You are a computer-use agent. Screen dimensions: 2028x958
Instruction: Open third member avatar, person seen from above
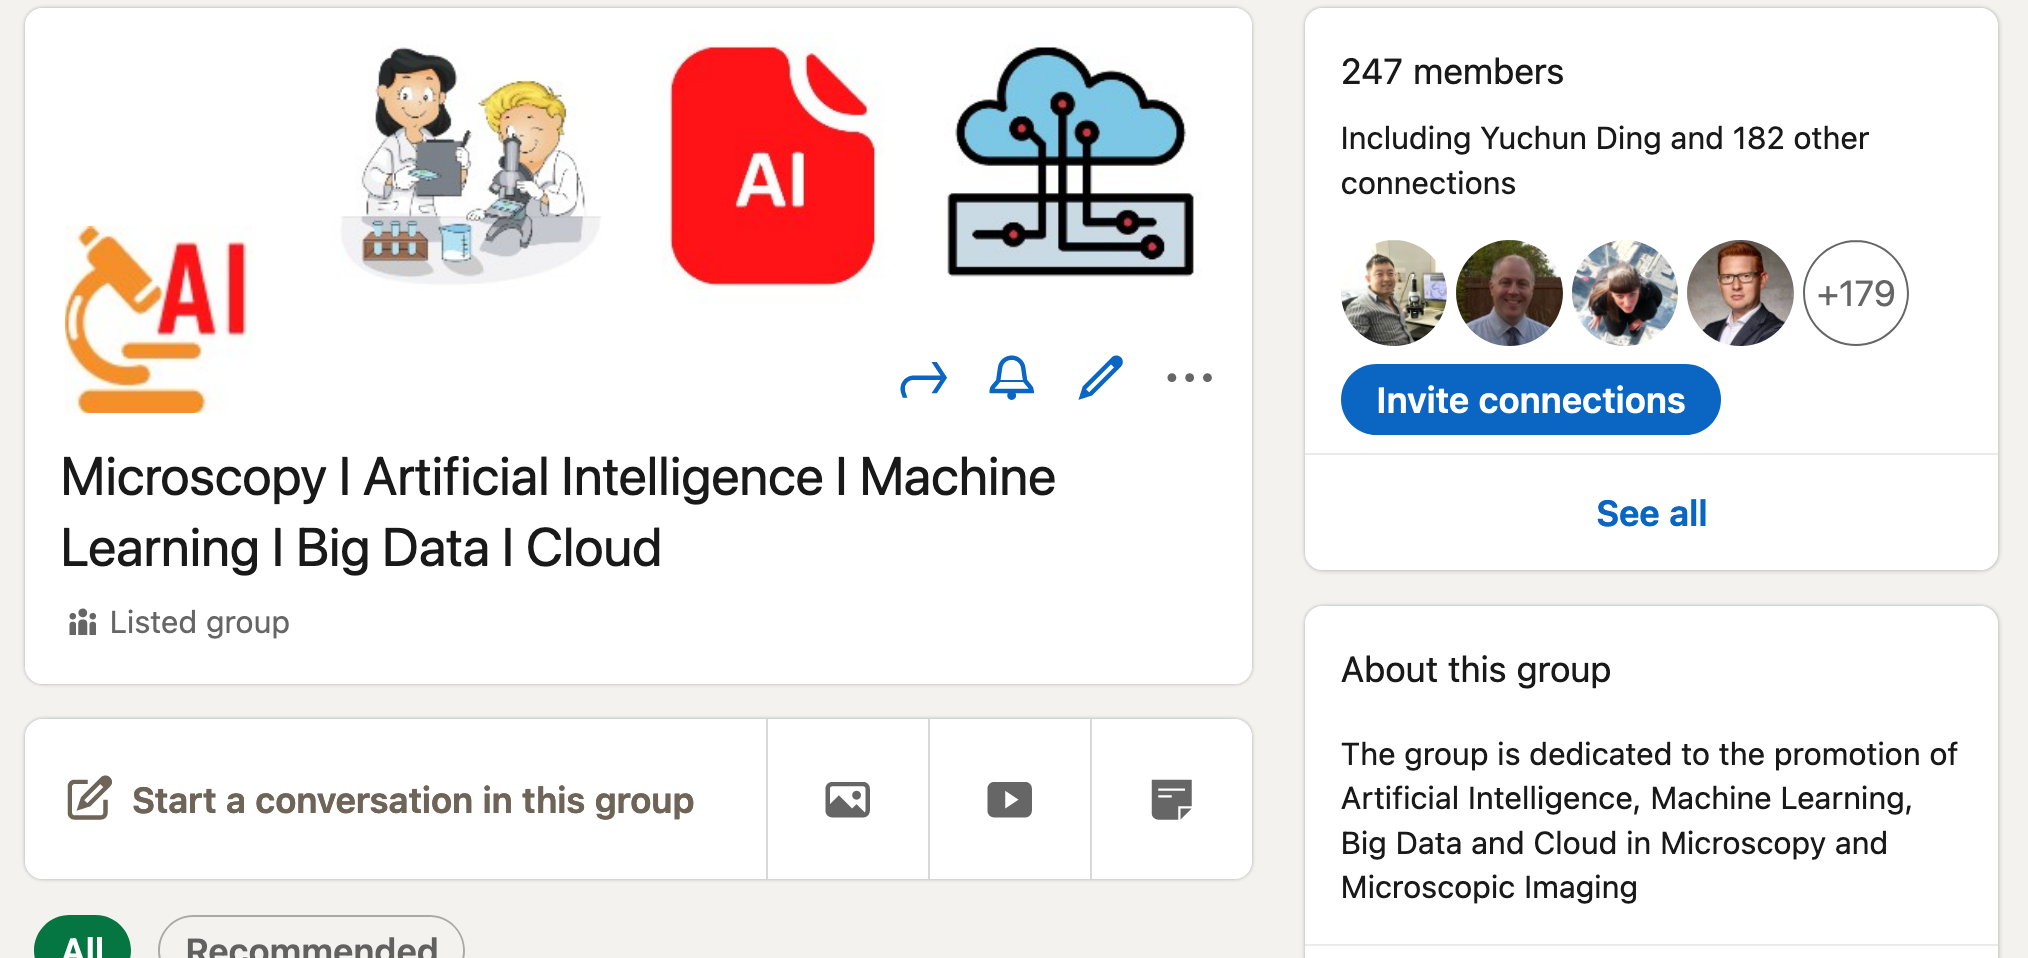click(x=1625, y=293)
